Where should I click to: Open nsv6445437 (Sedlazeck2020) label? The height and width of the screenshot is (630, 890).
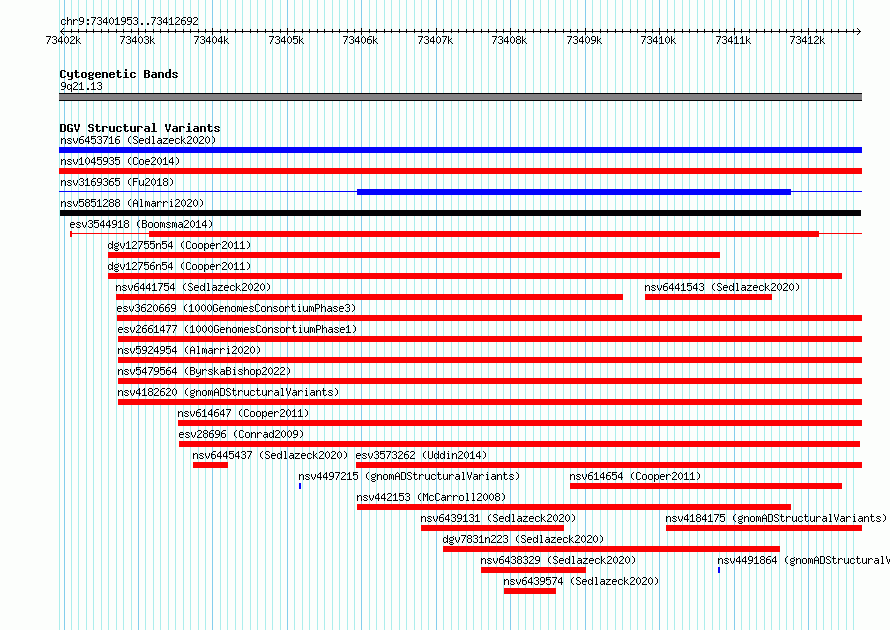(270, 455)
